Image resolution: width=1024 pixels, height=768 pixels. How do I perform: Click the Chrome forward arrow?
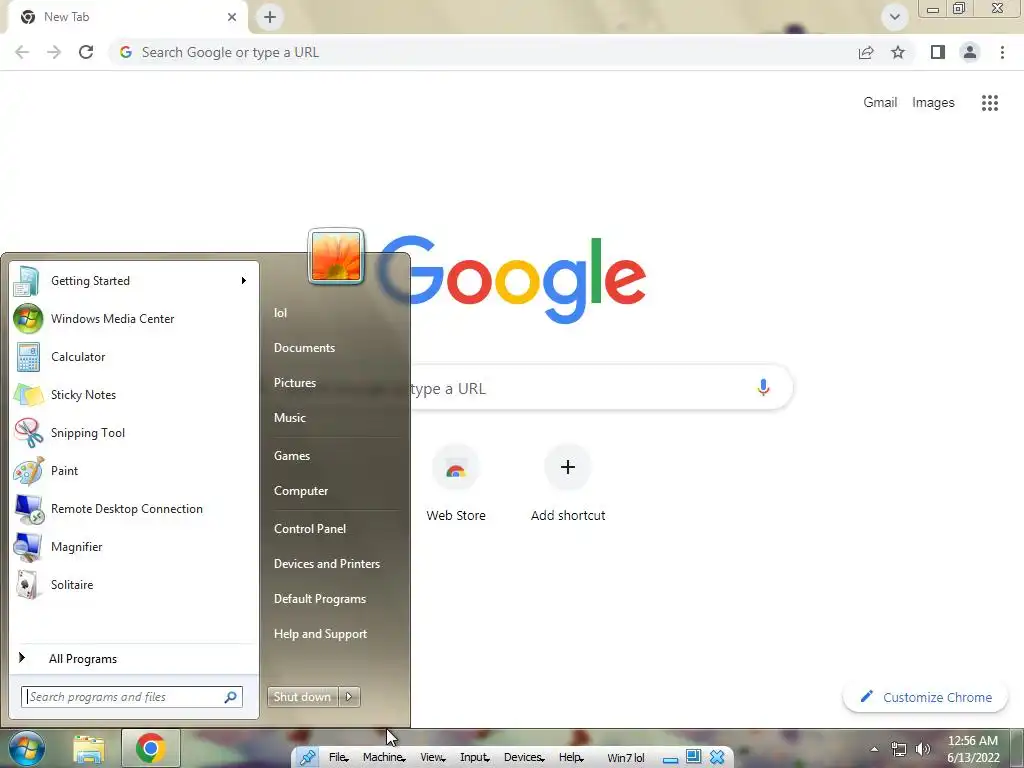(54, 52)
